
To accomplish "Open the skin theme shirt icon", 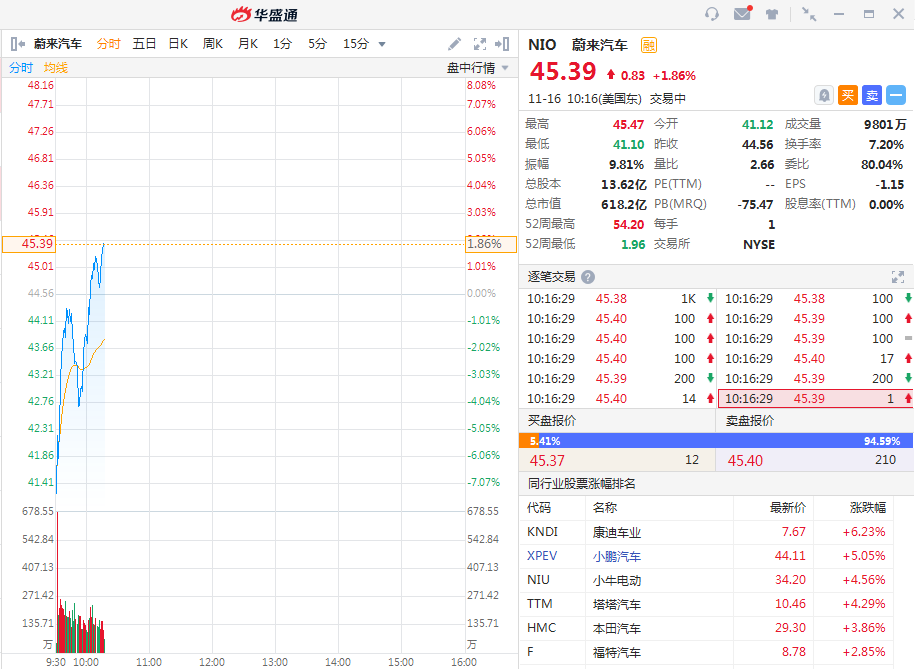I will click(x=772, y=14).
